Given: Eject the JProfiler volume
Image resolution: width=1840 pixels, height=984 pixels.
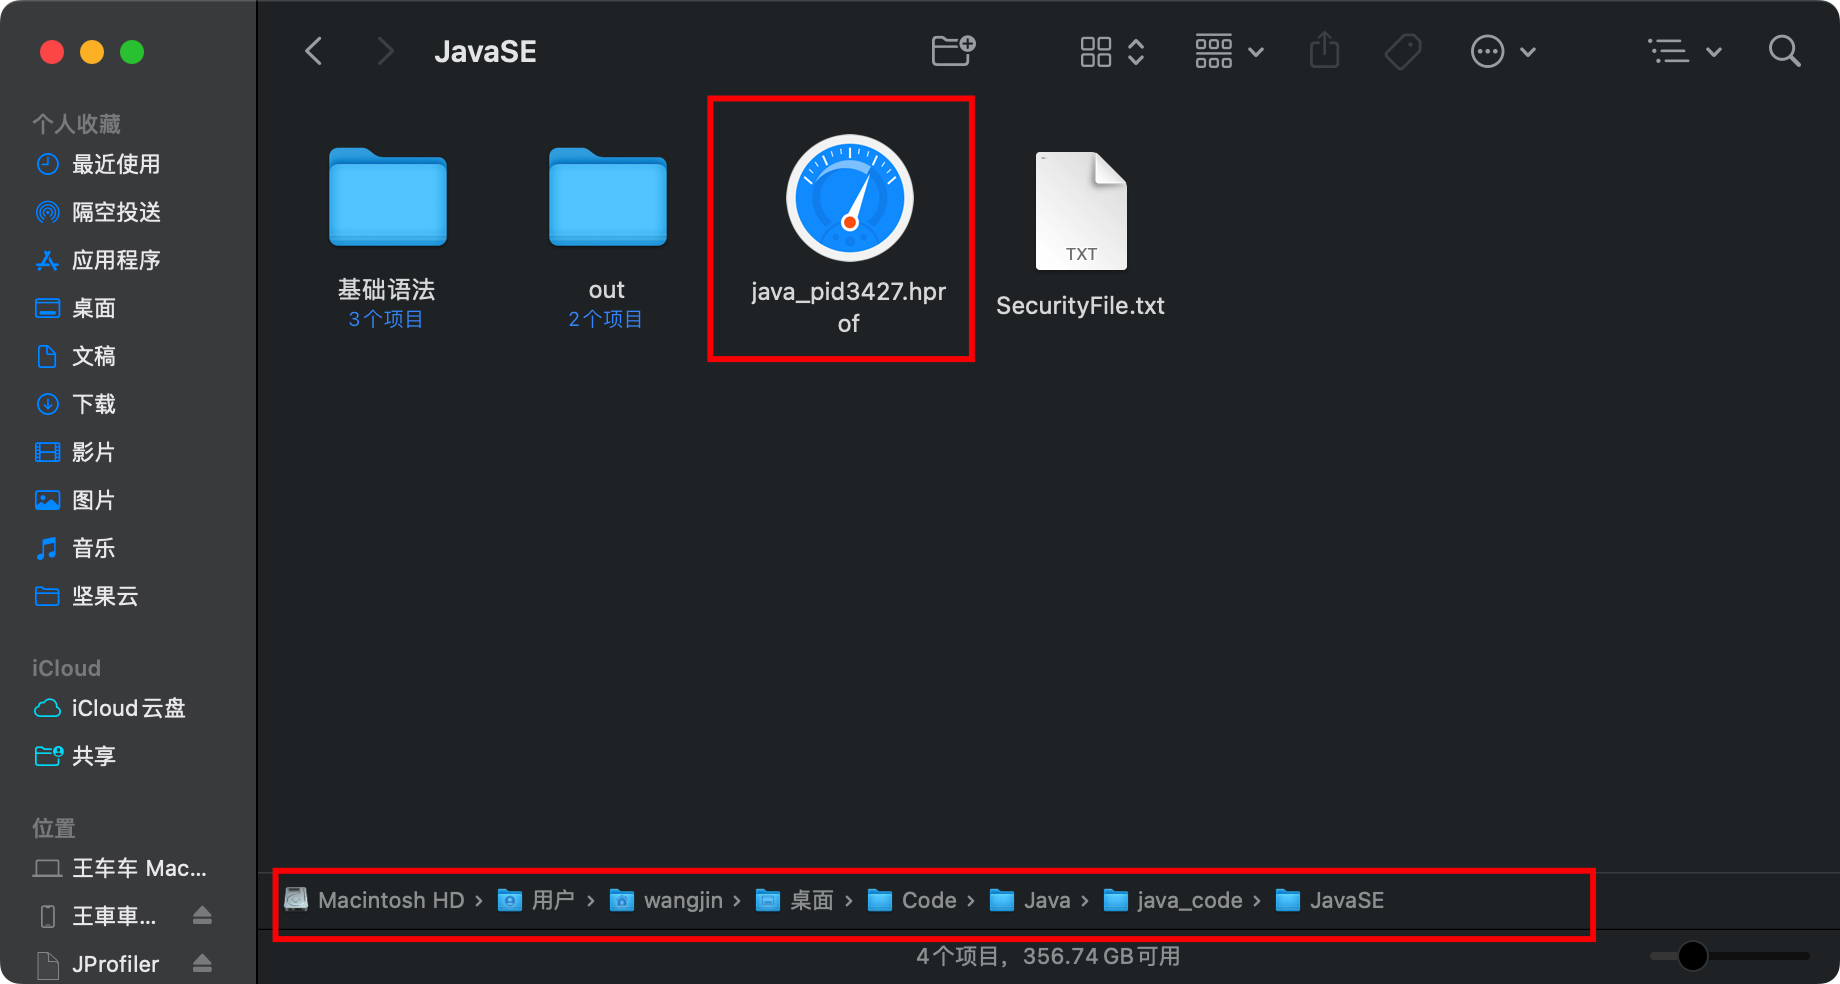Looking at the screenshot, I should pos(202,963).
